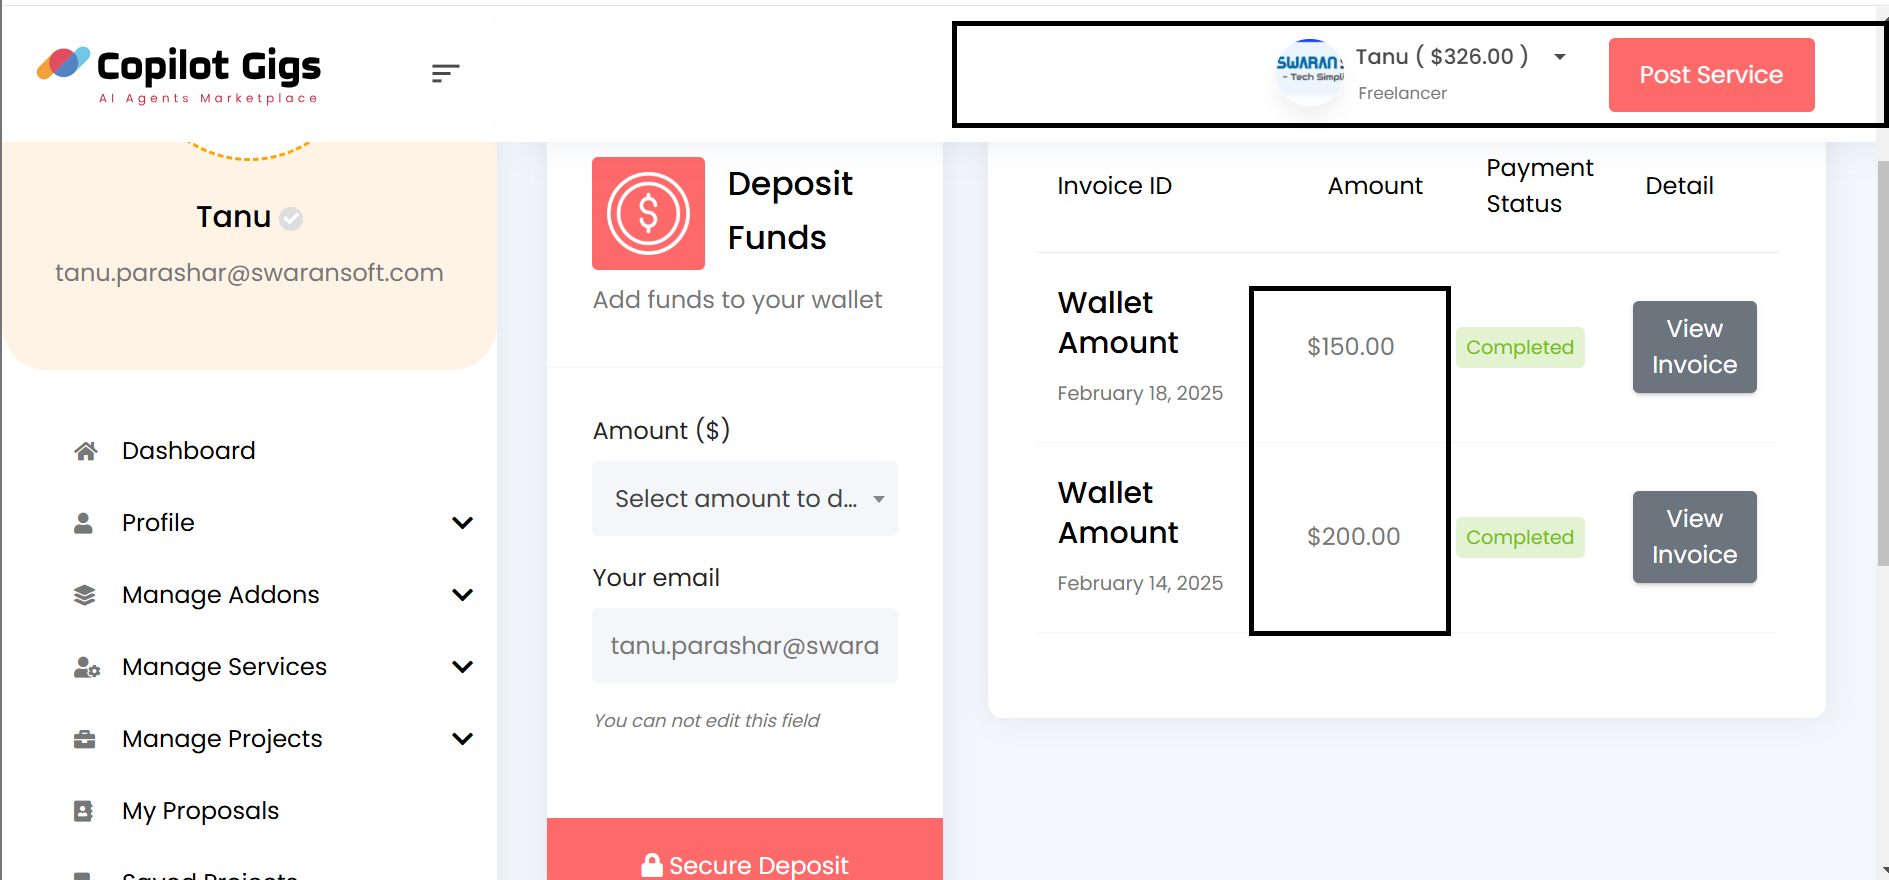Image resolution: width=1889 pixels, height=880 pixels.
Task: Open the Select amount to deposit dropdown
Action: (x=744, y=498)
